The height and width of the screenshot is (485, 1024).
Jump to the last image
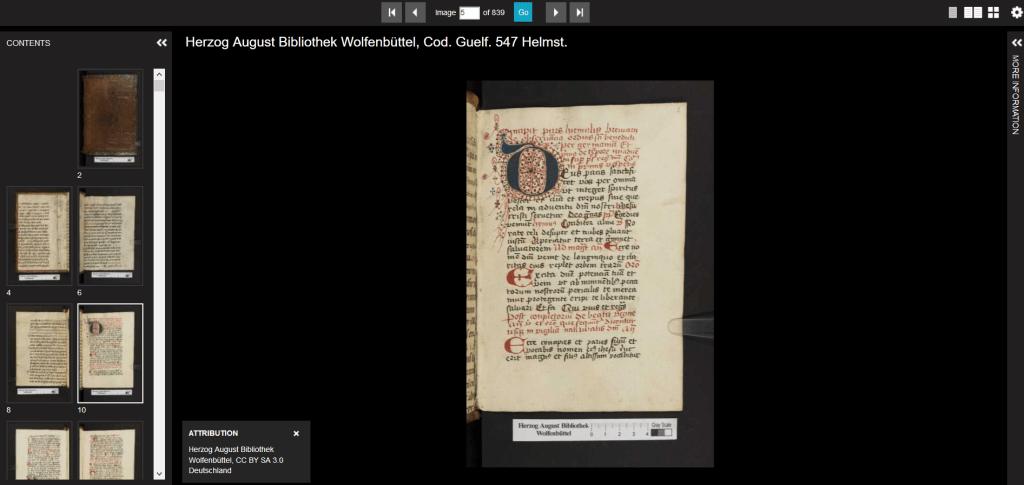[x=580, y=12]
